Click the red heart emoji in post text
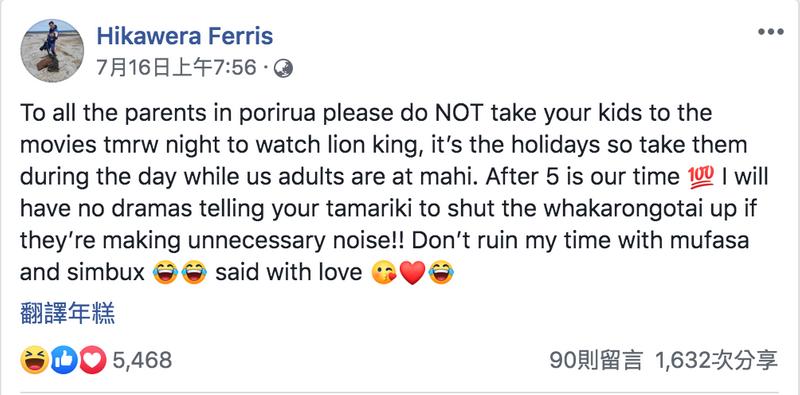 click(x=412, y=273)
